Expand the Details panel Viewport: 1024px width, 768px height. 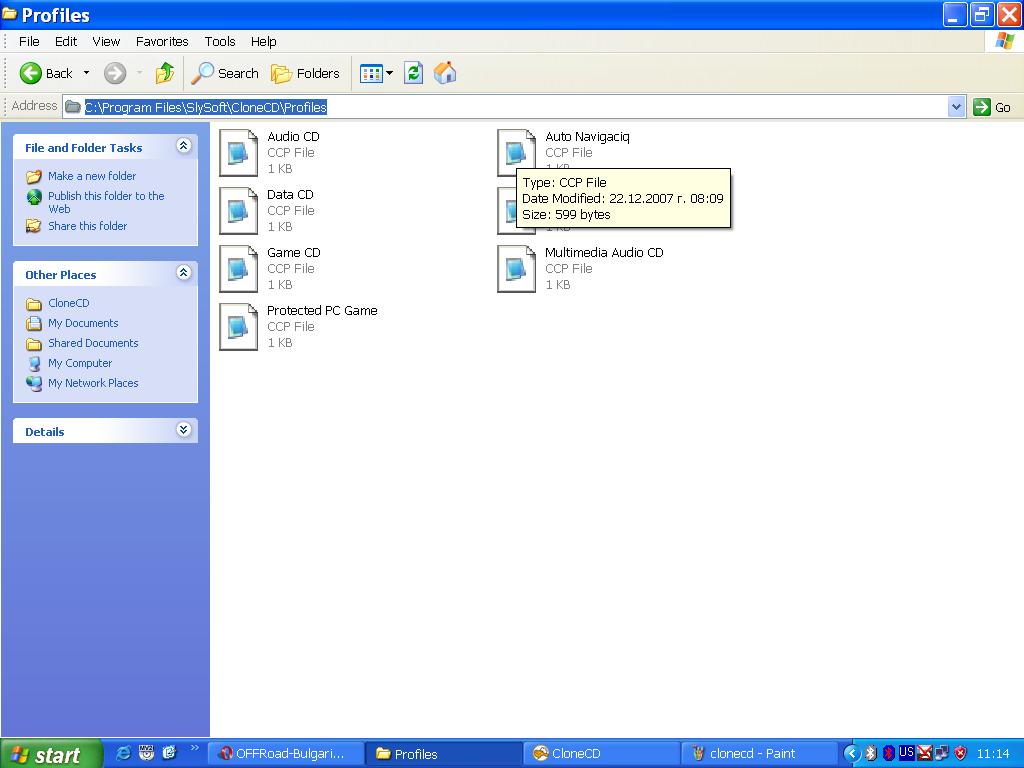point(183,430)
